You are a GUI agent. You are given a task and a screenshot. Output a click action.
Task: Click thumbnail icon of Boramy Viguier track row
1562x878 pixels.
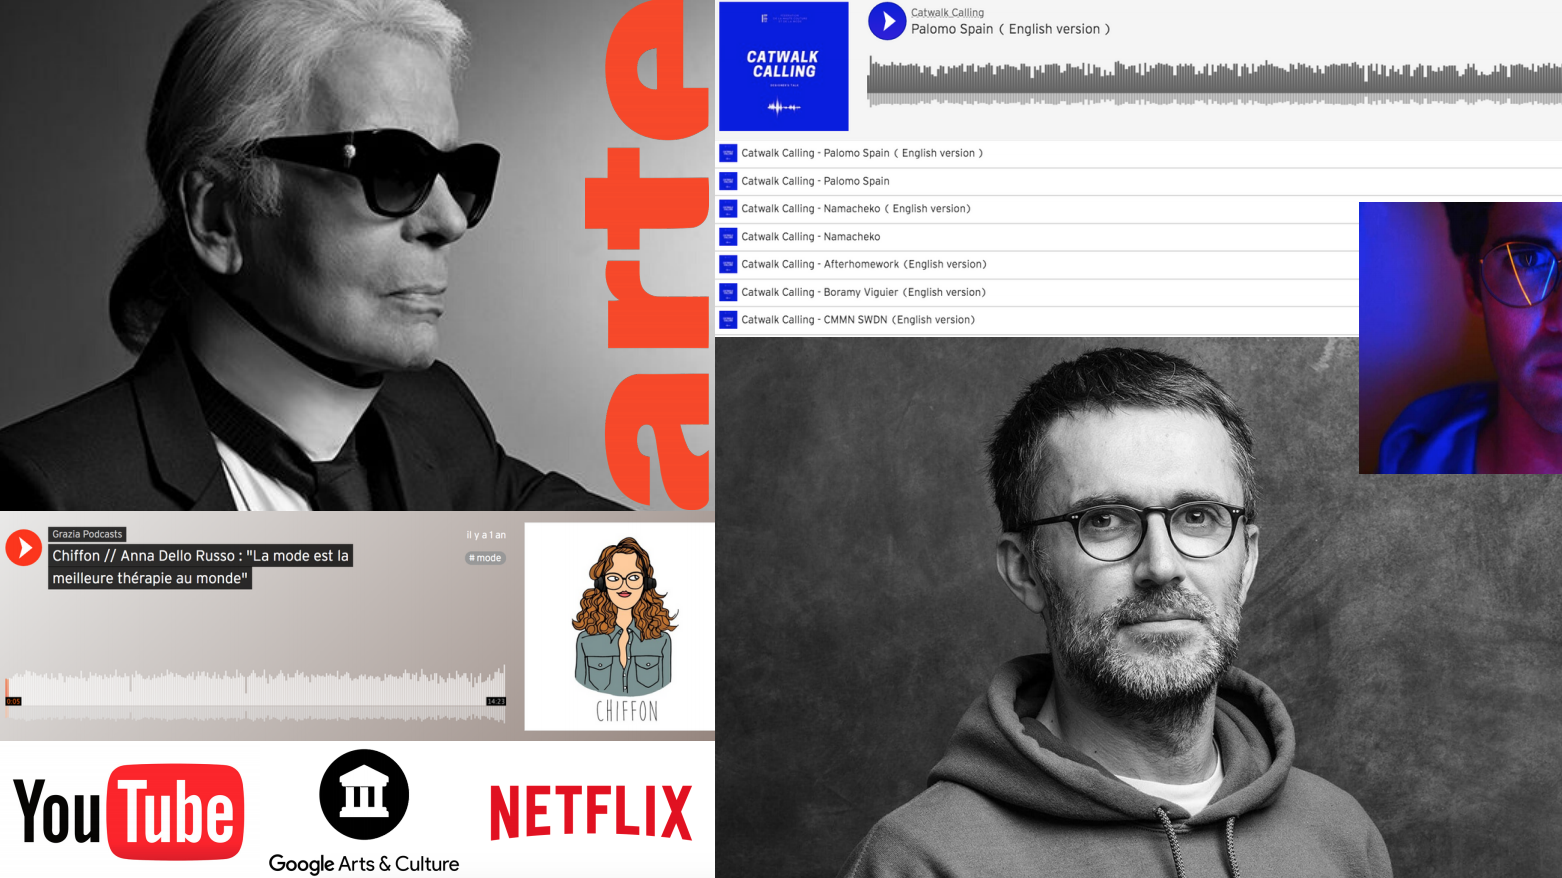tap(728, 292)
